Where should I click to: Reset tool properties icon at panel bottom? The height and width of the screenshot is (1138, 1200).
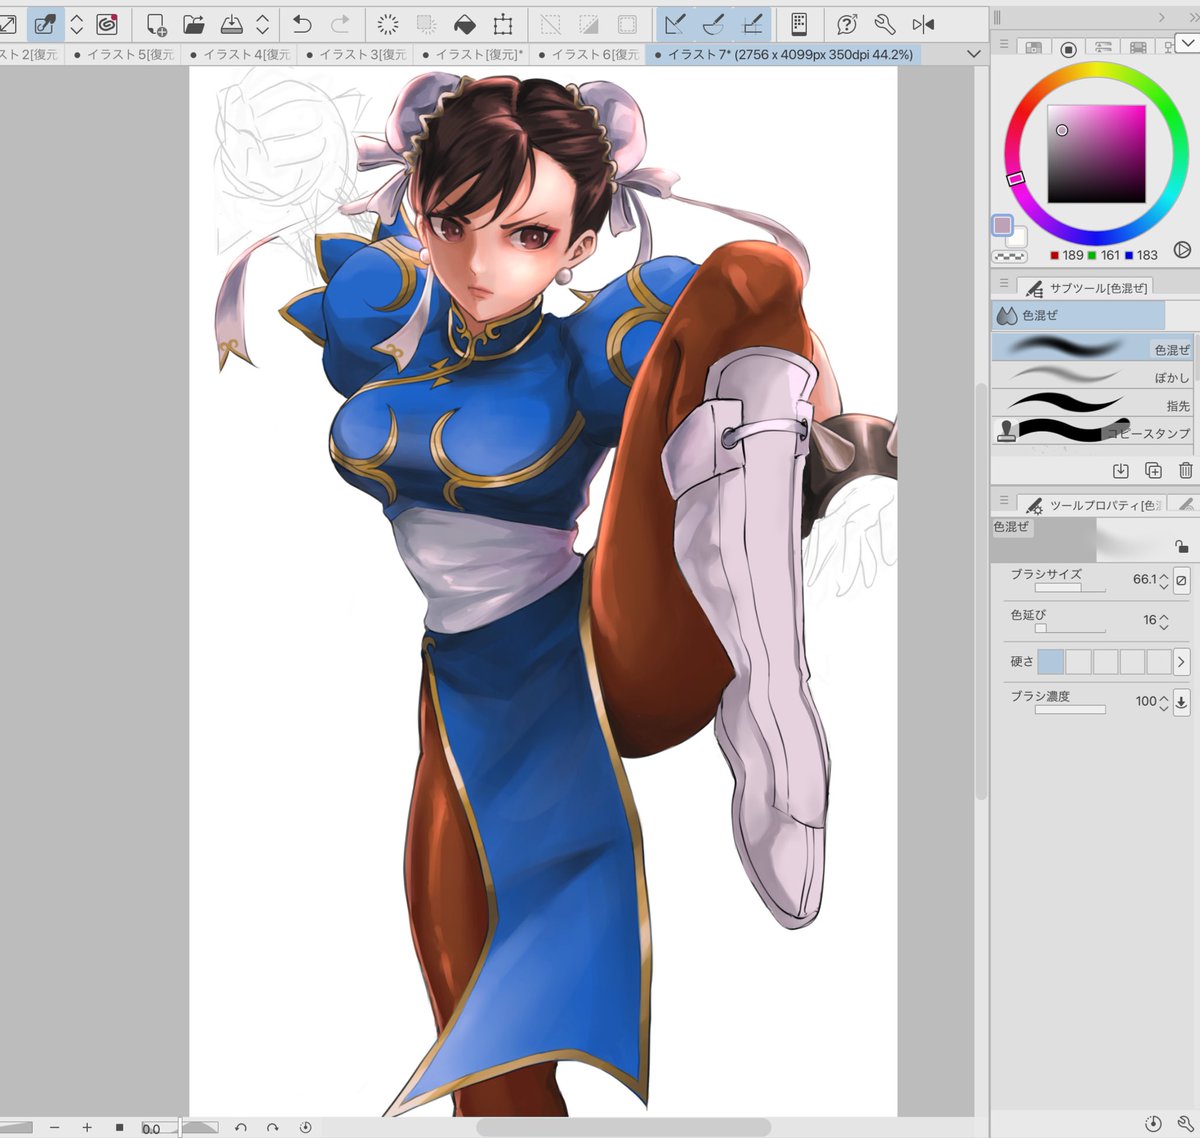pos(1153,1124)
